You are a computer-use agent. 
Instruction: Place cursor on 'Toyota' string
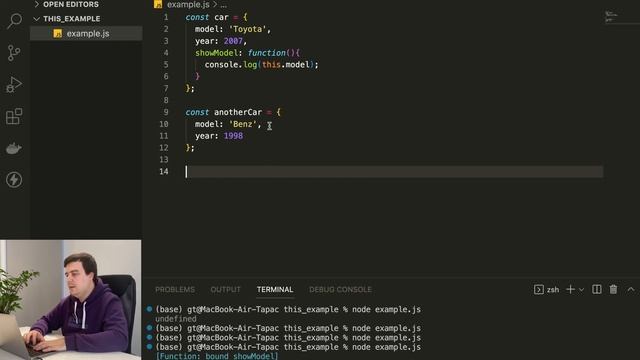coord(247,29)
